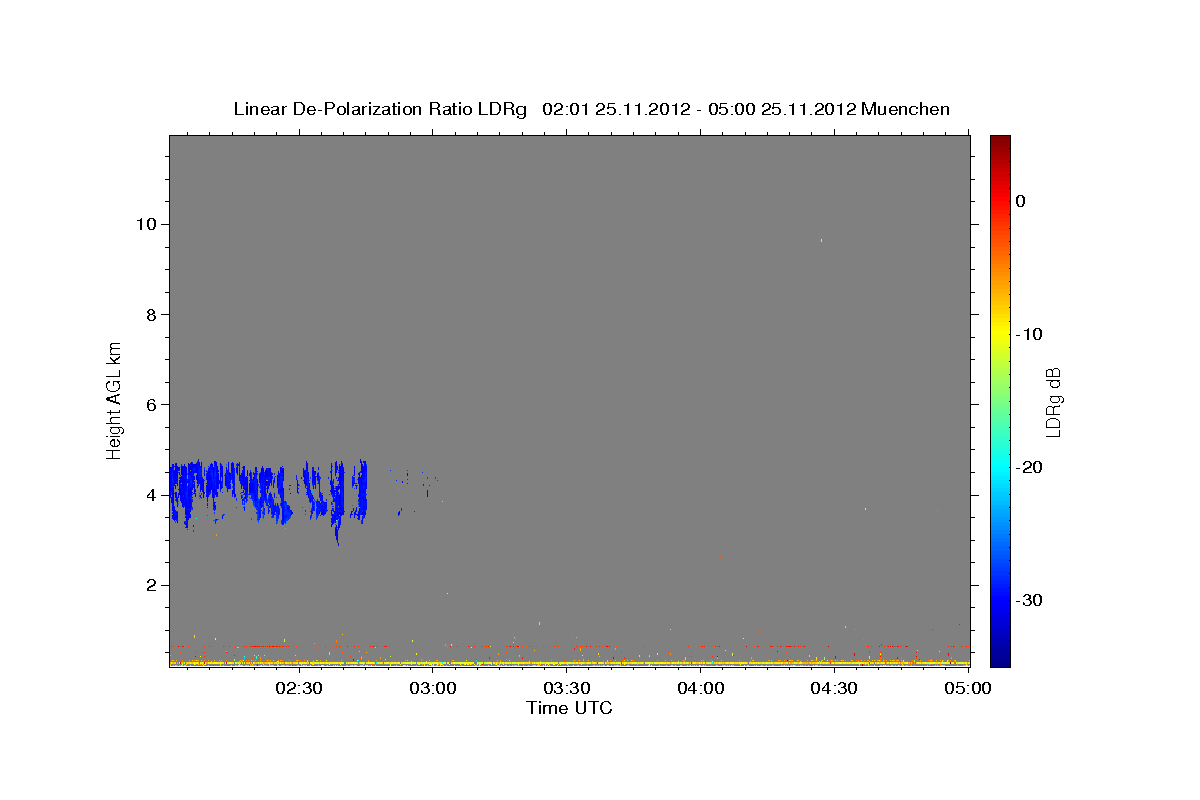Click the 03:30 time tick label
Image resolution: width=1200 pixels, height=800 pixels.
click(x=567, y=689)
